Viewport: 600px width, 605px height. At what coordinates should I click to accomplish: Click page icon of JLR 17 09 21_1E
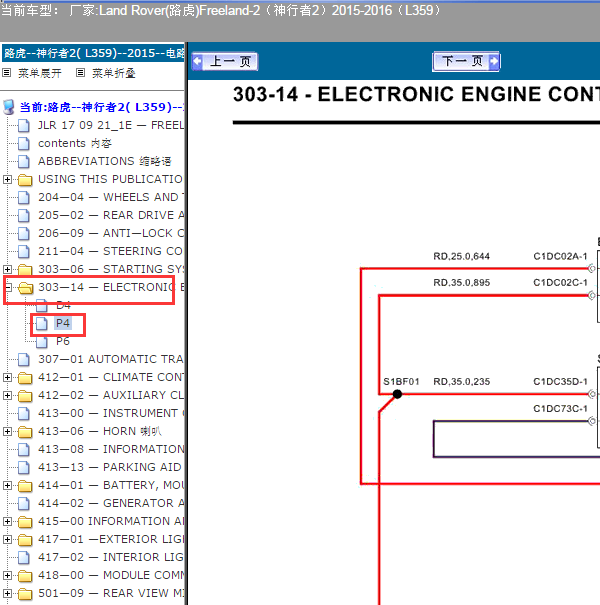24,125
